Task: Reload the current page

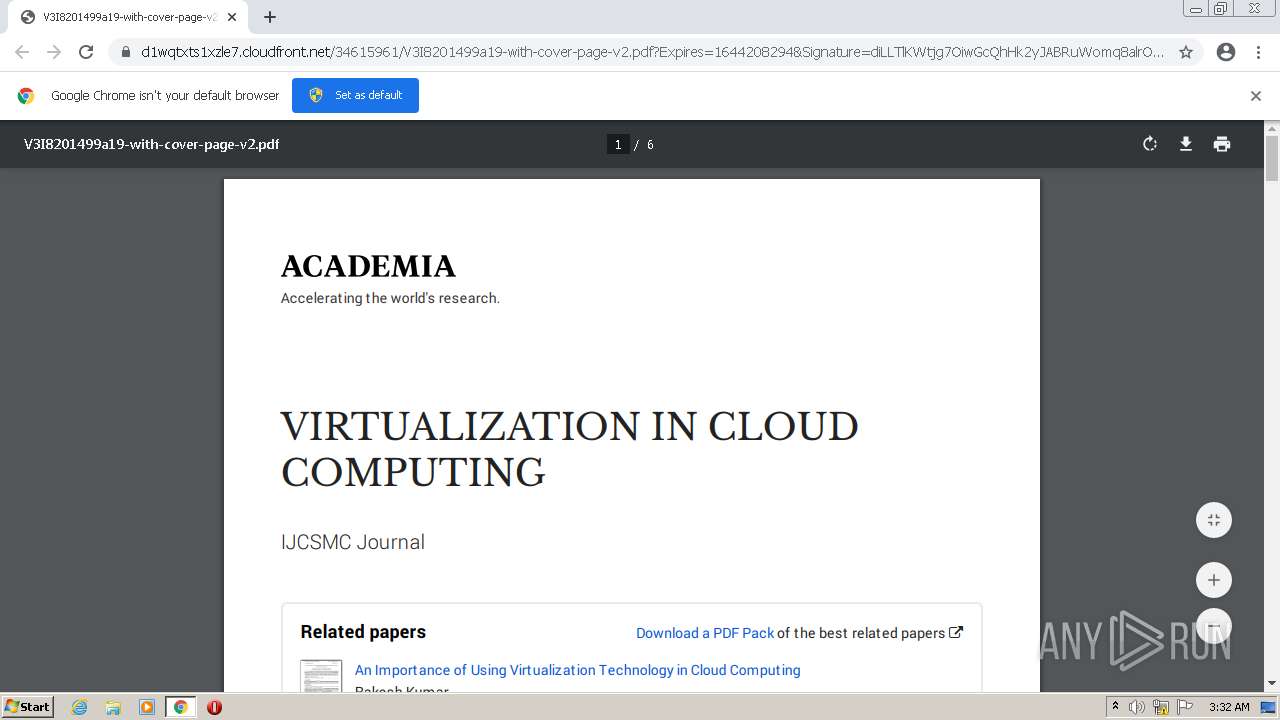Action: coord(86,52)
